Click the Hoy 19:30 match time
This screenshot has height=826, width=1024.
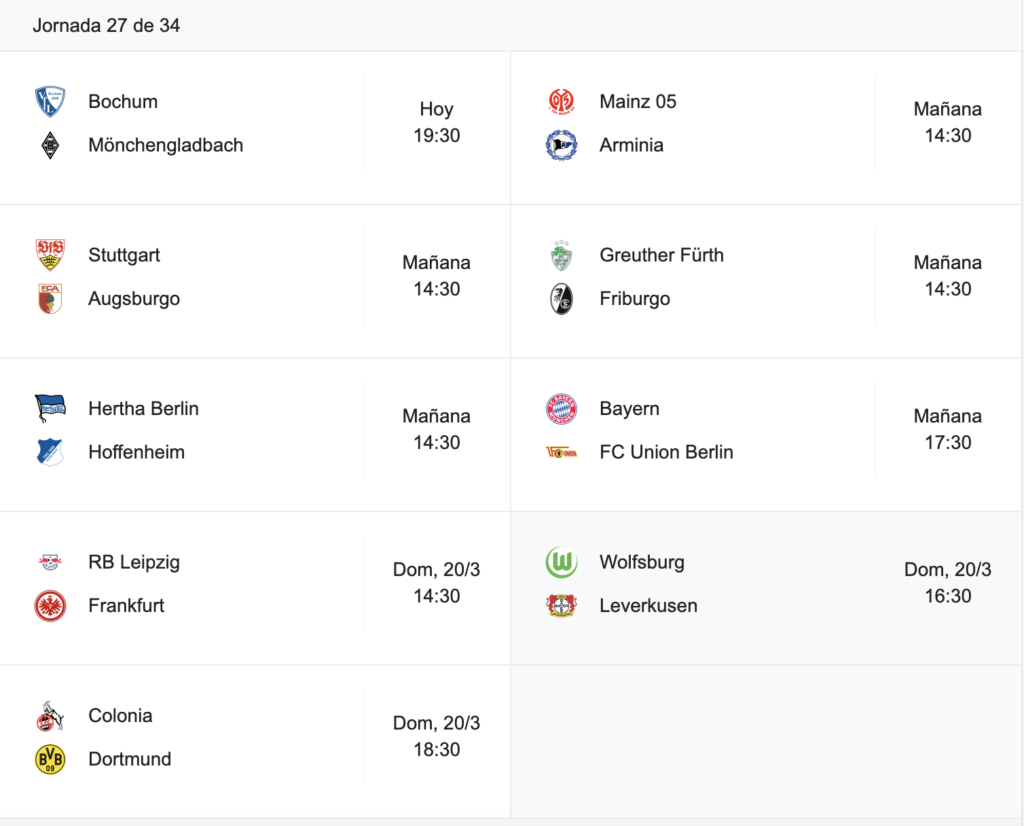click(436, 122)
